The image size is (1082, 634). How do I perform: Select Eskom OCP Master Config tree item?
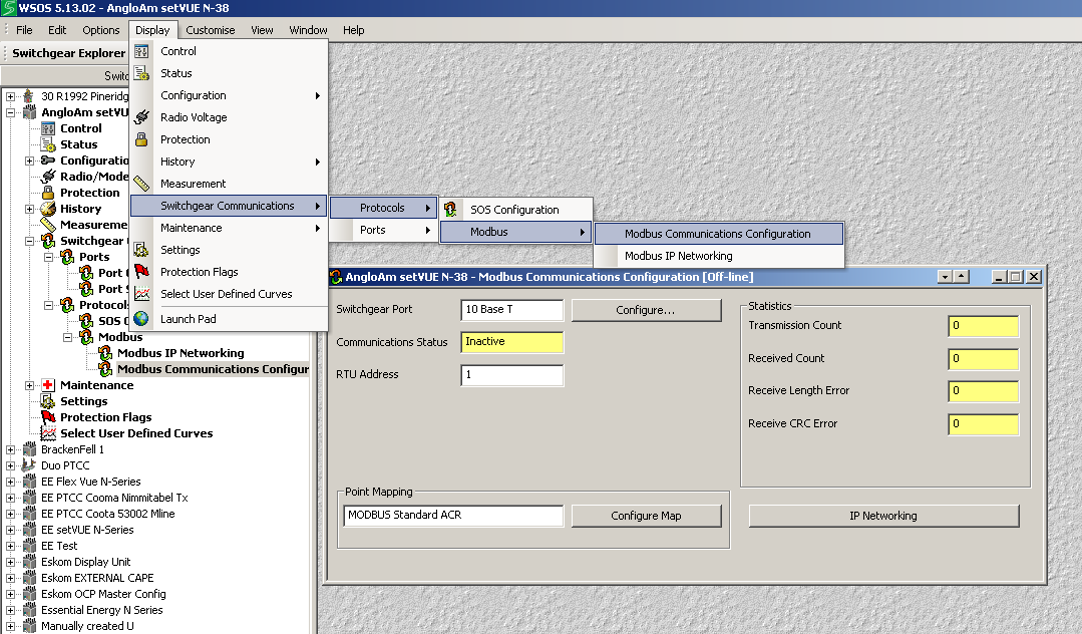[x=104, y=594]
